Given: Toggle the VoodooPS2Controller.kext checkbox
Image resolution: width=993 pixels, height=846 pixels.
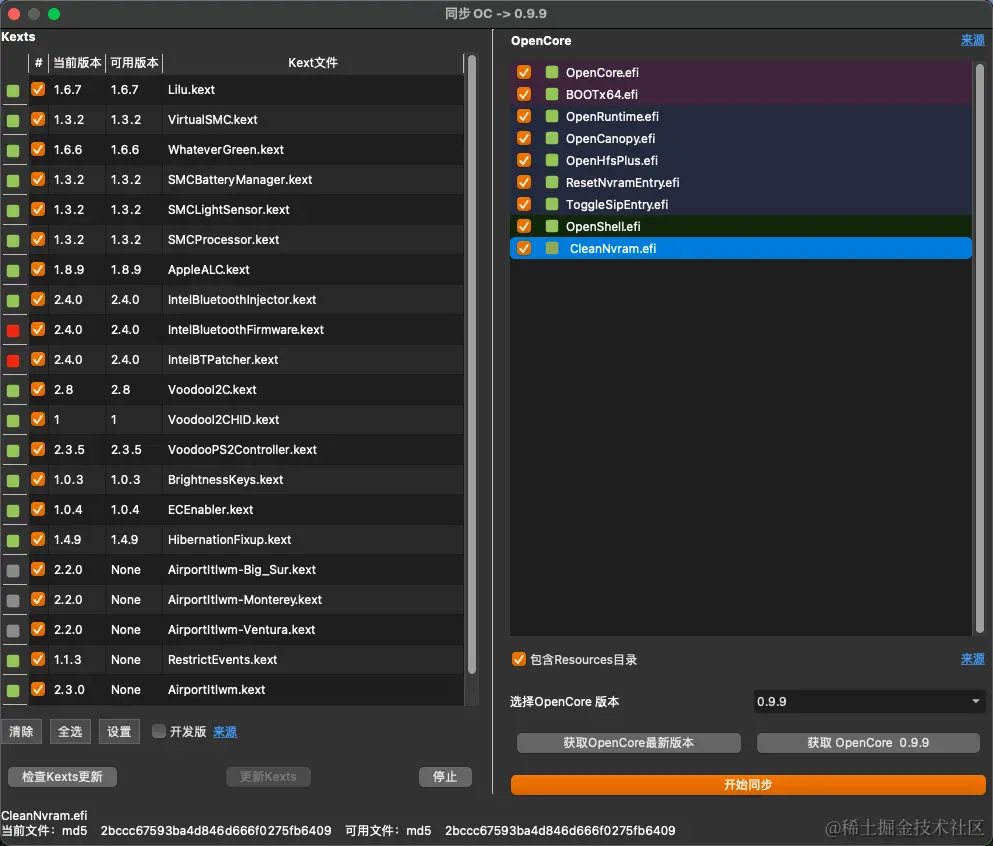Looking at the screenshot, I should point(38,449).
